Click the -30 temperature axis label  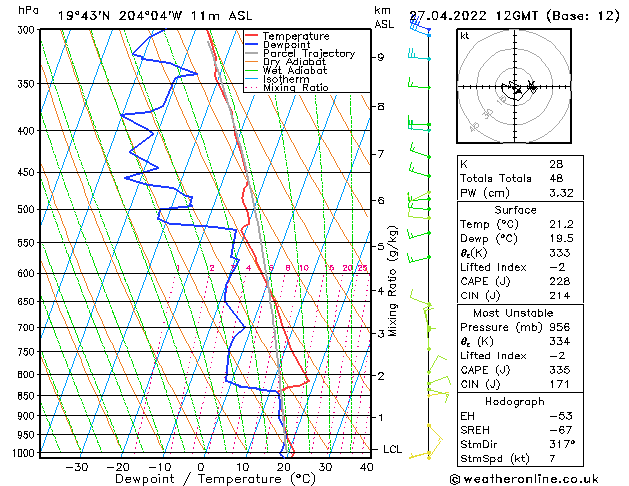(x=77, y=467)
